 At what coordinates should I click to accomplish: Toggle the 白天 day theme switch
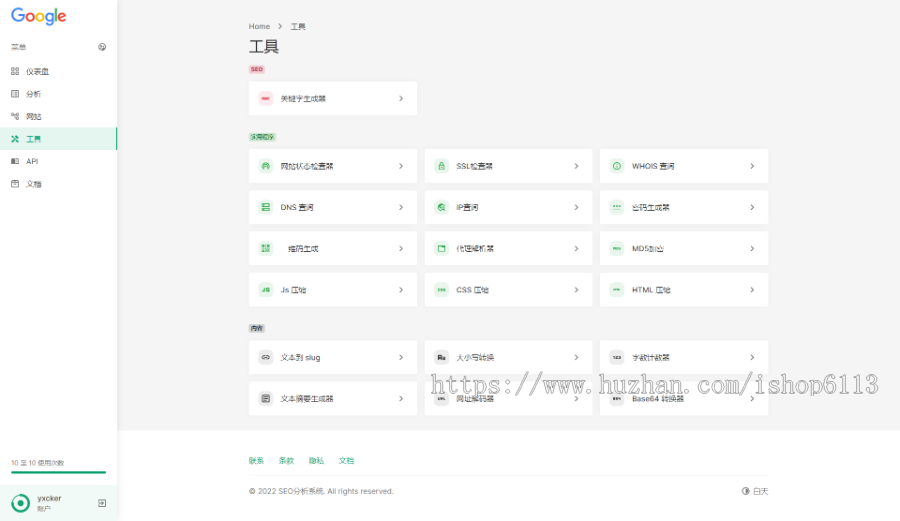click(x=755, y=491)
